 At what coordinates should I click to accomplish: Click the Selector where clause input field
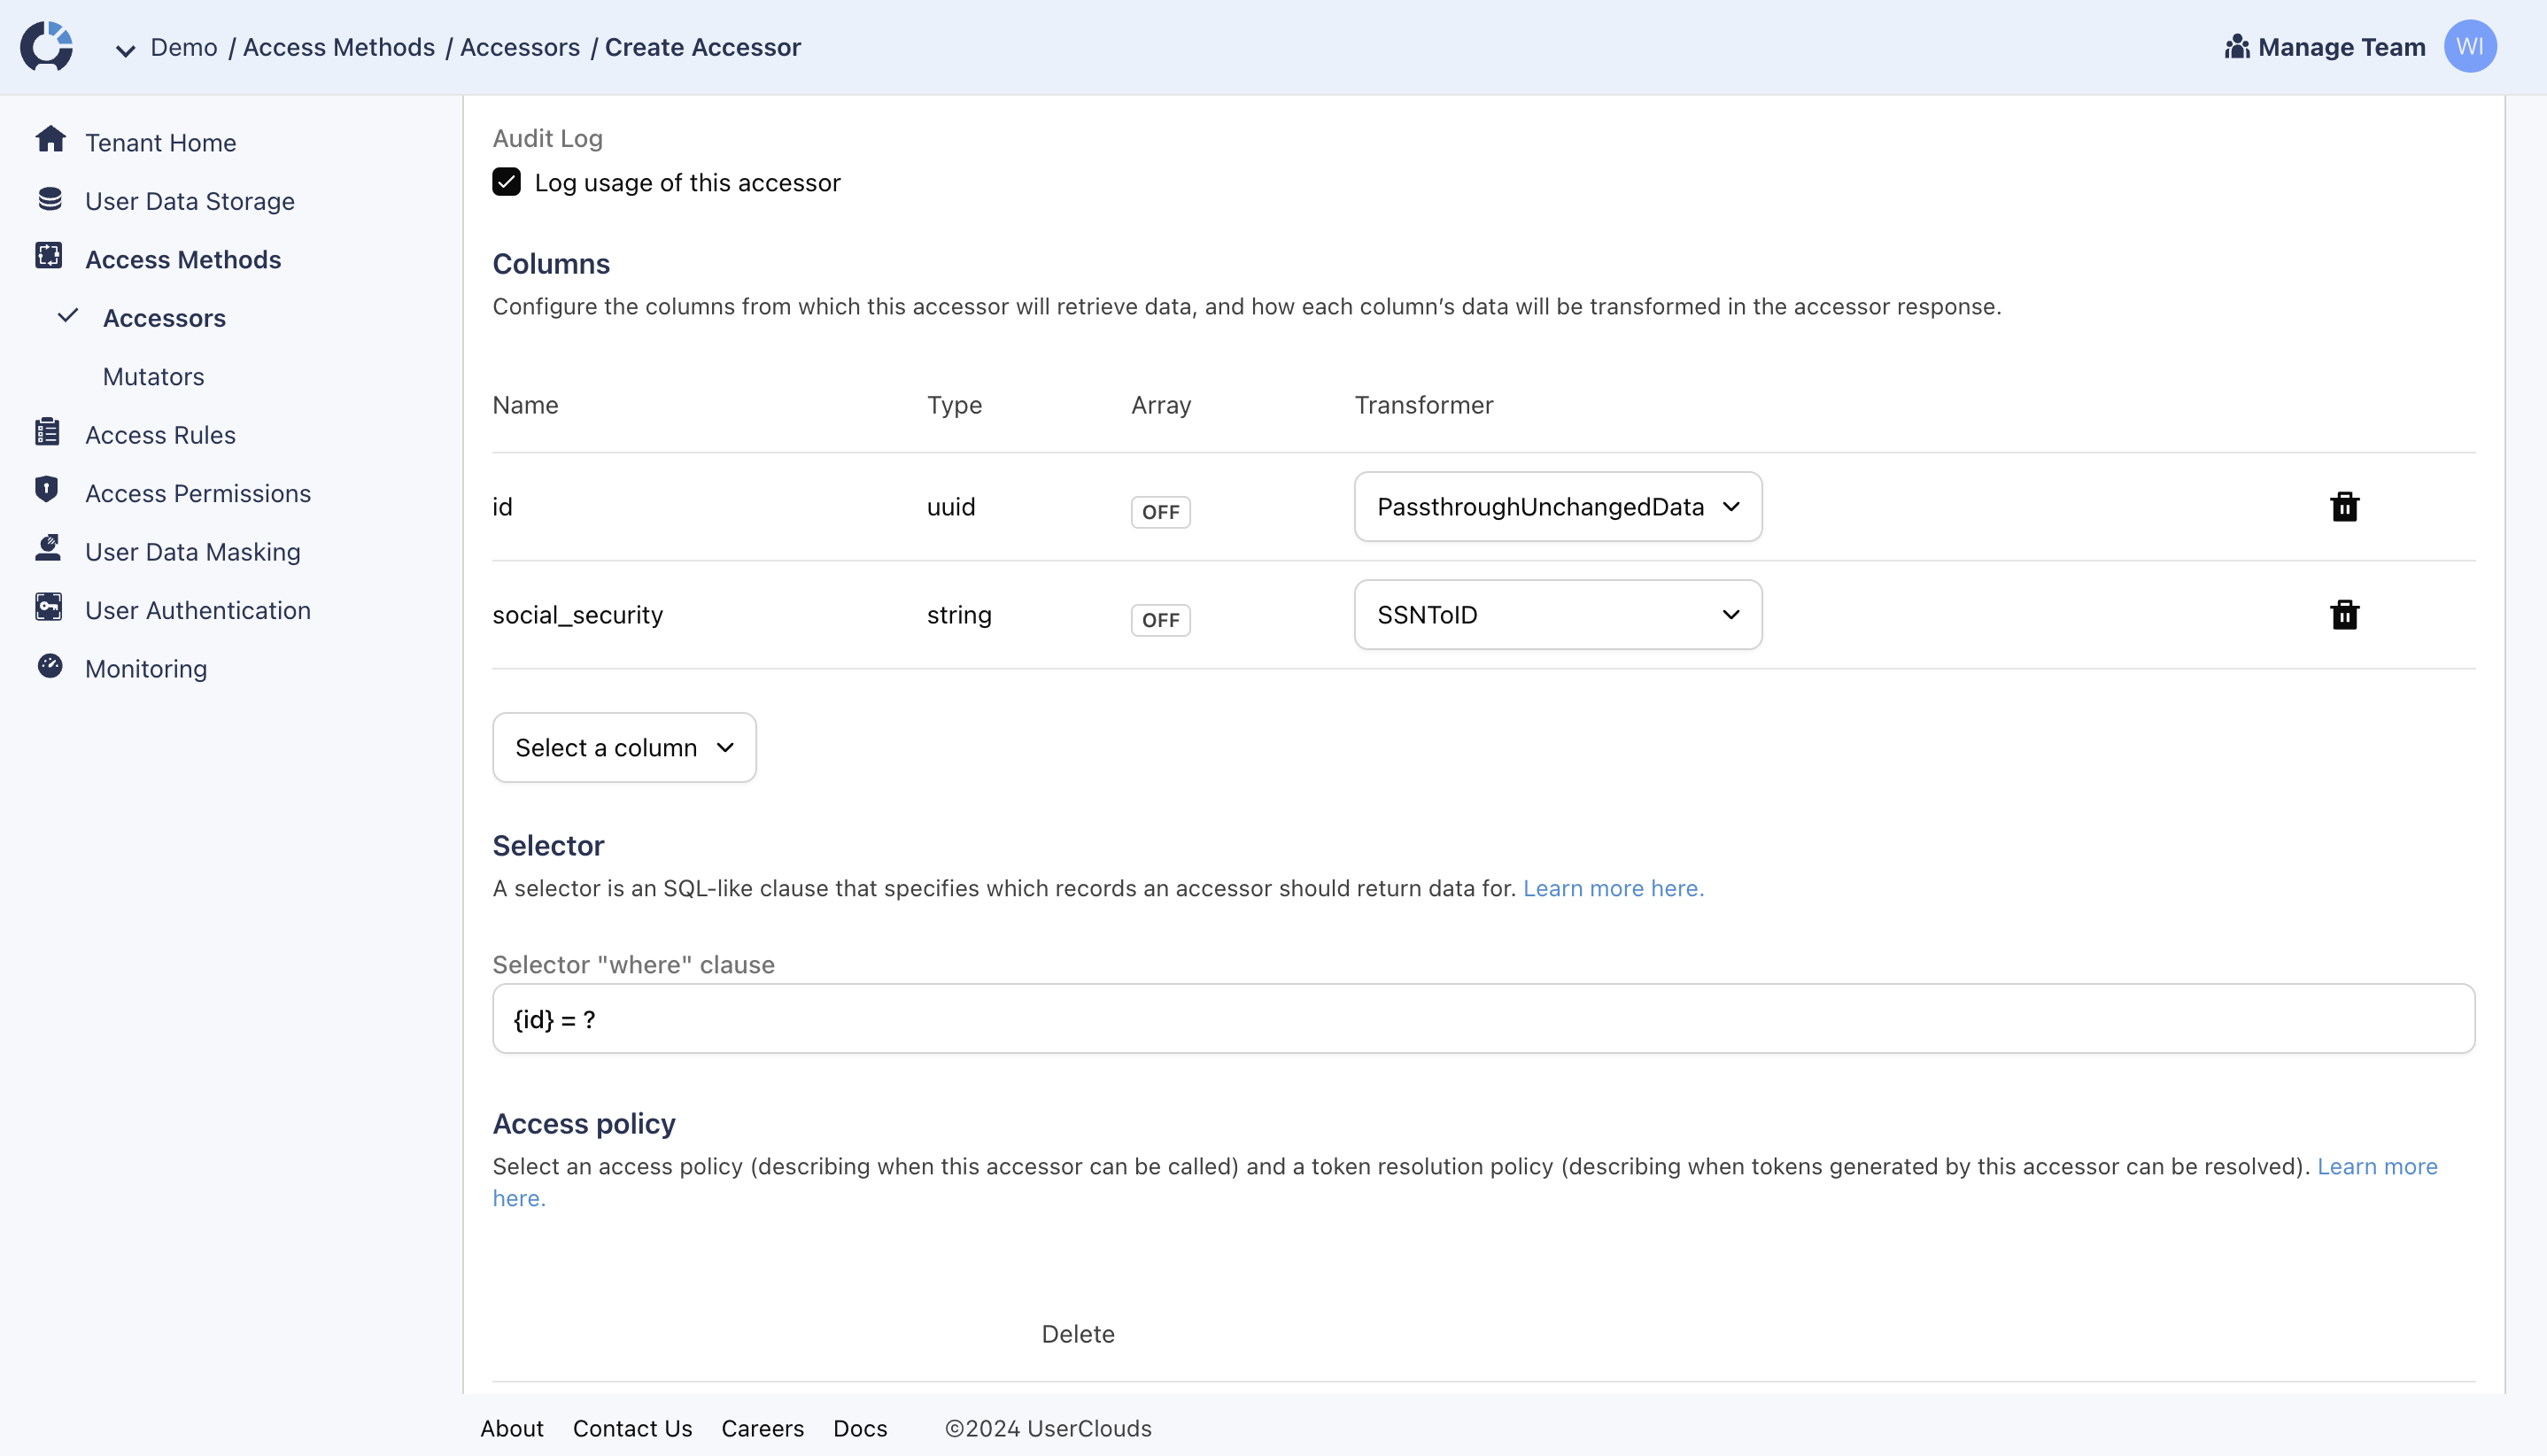pos(1483,1018)
